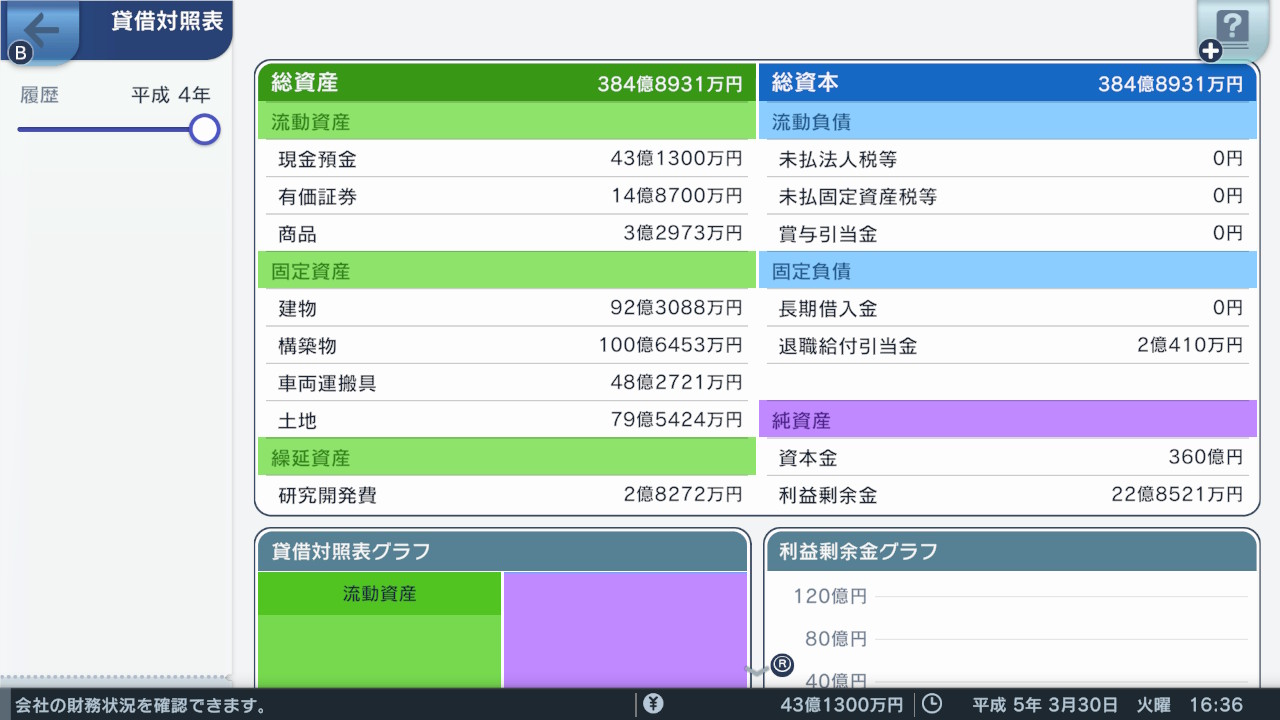
Task: Select the 現金預金 row in assets
Action: coord(506,158)
